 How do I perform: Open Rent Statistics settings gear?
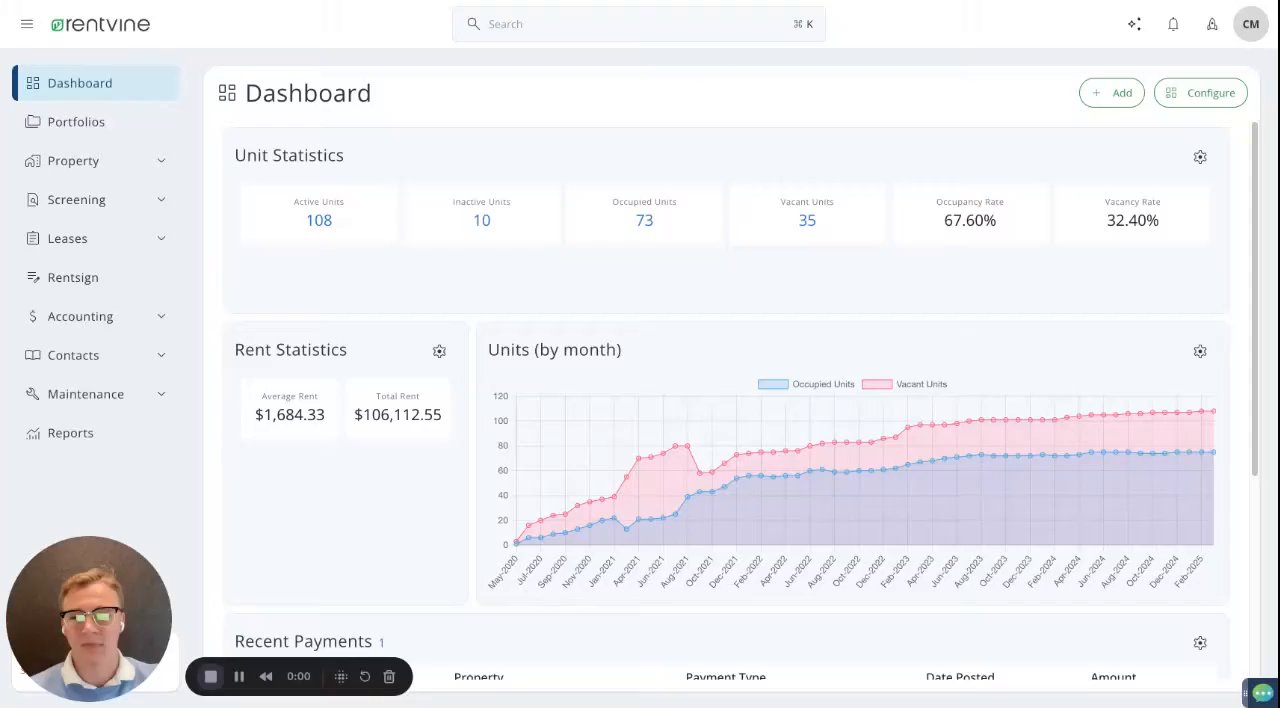point(439,351)
